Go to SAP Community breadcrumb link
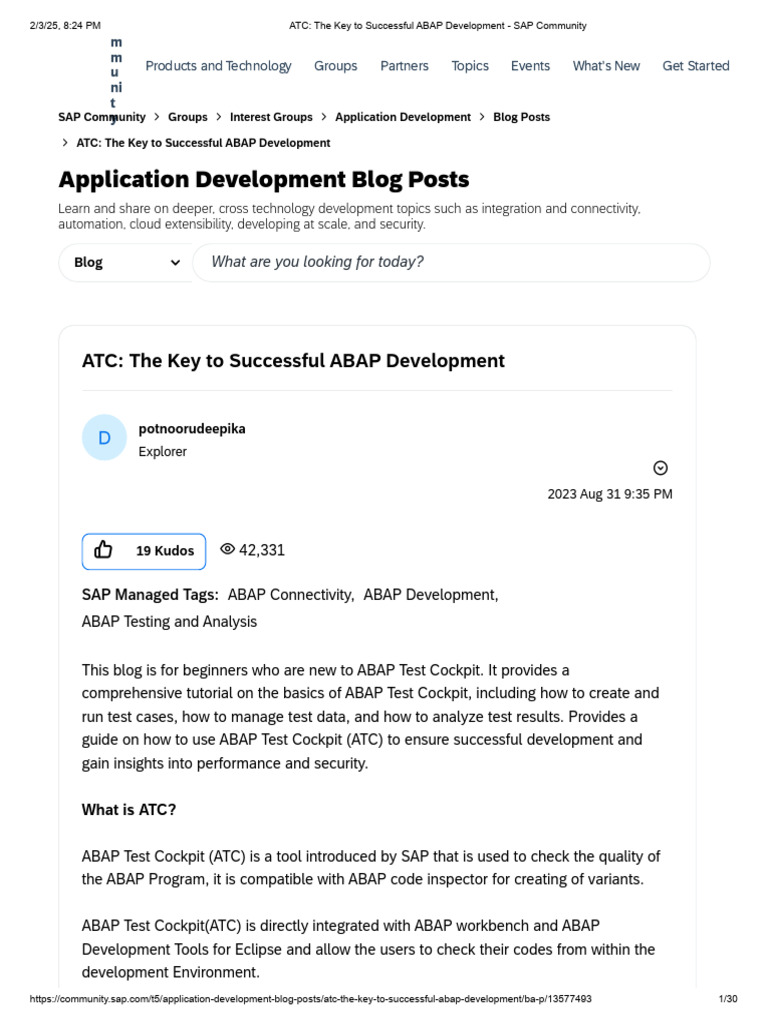This screenshot has width=768, height=1024. pos(102,117)
